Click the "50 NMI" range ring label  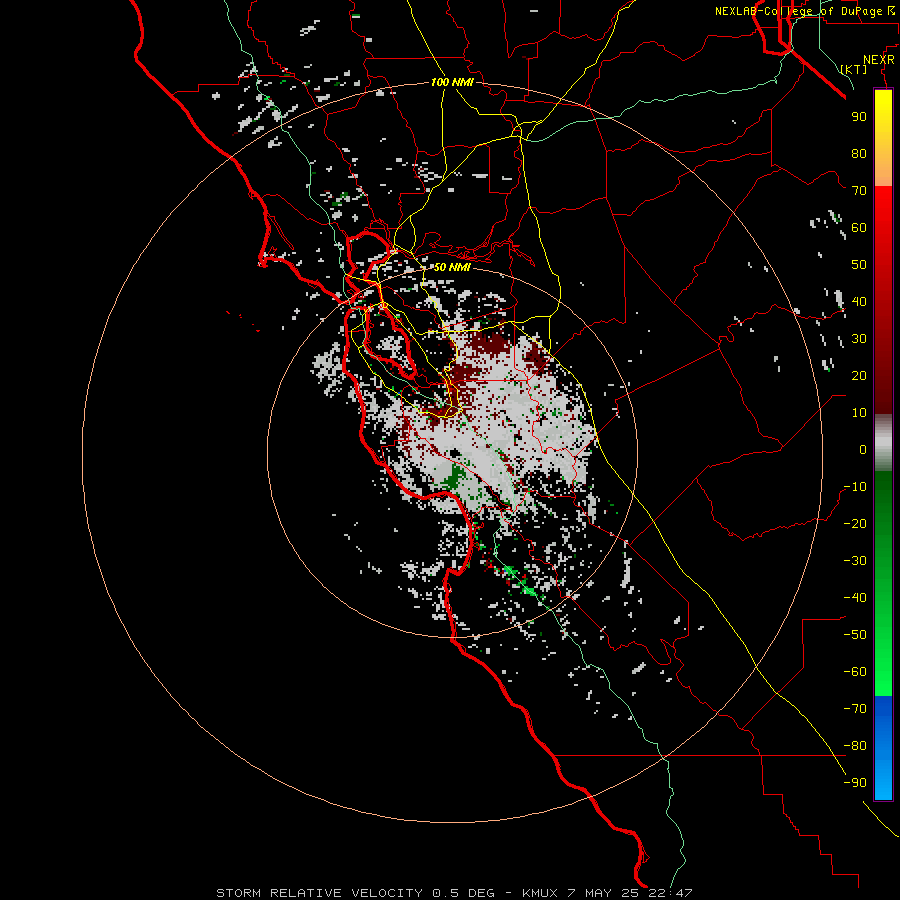coord(452,267)
